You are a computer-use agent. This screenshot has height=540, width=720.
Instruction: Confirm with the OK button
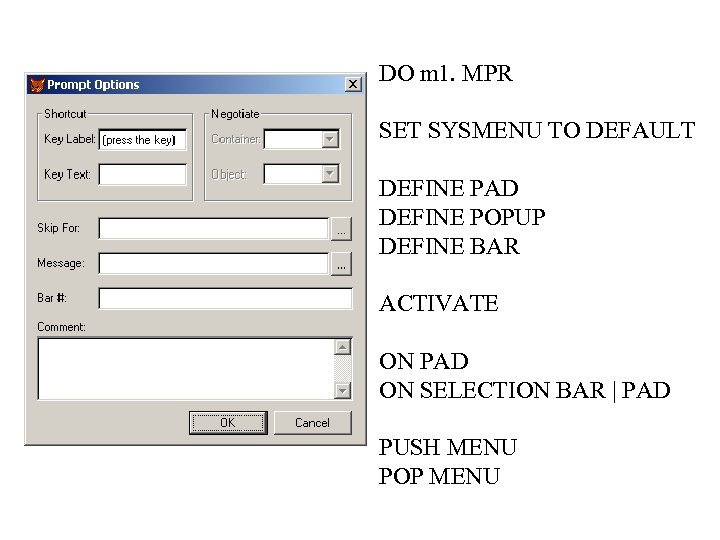point(228,422)
